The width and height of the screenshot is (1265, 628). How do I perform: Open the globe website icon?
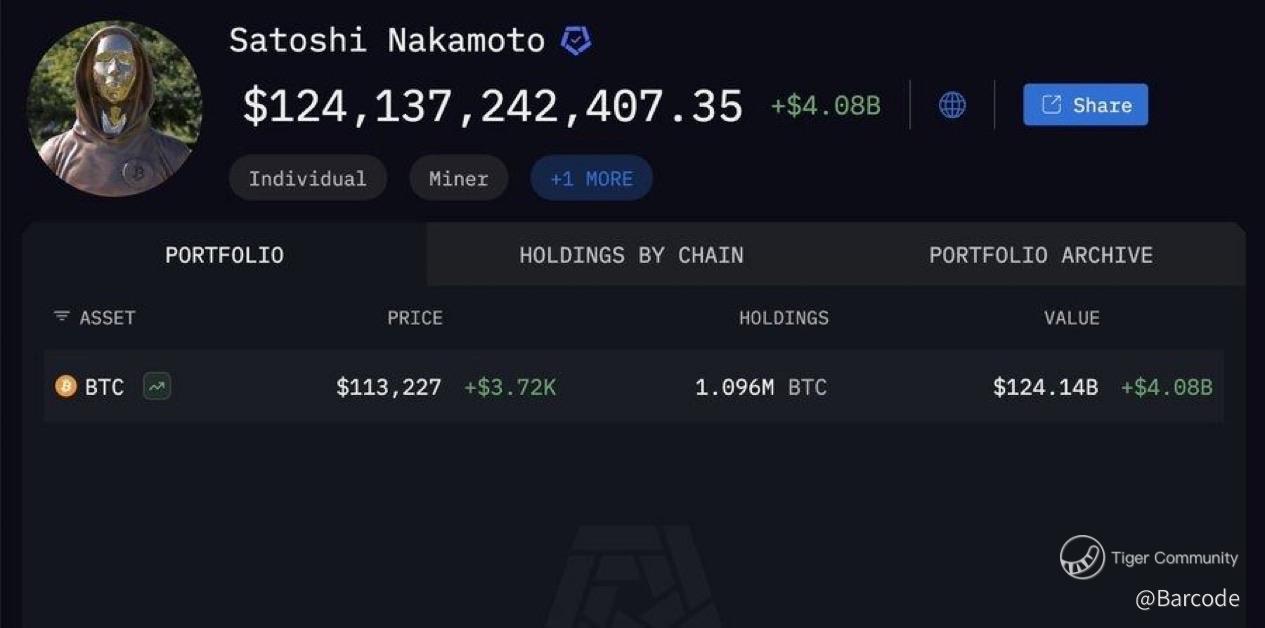pyautogui.click(x=952, y=105)
